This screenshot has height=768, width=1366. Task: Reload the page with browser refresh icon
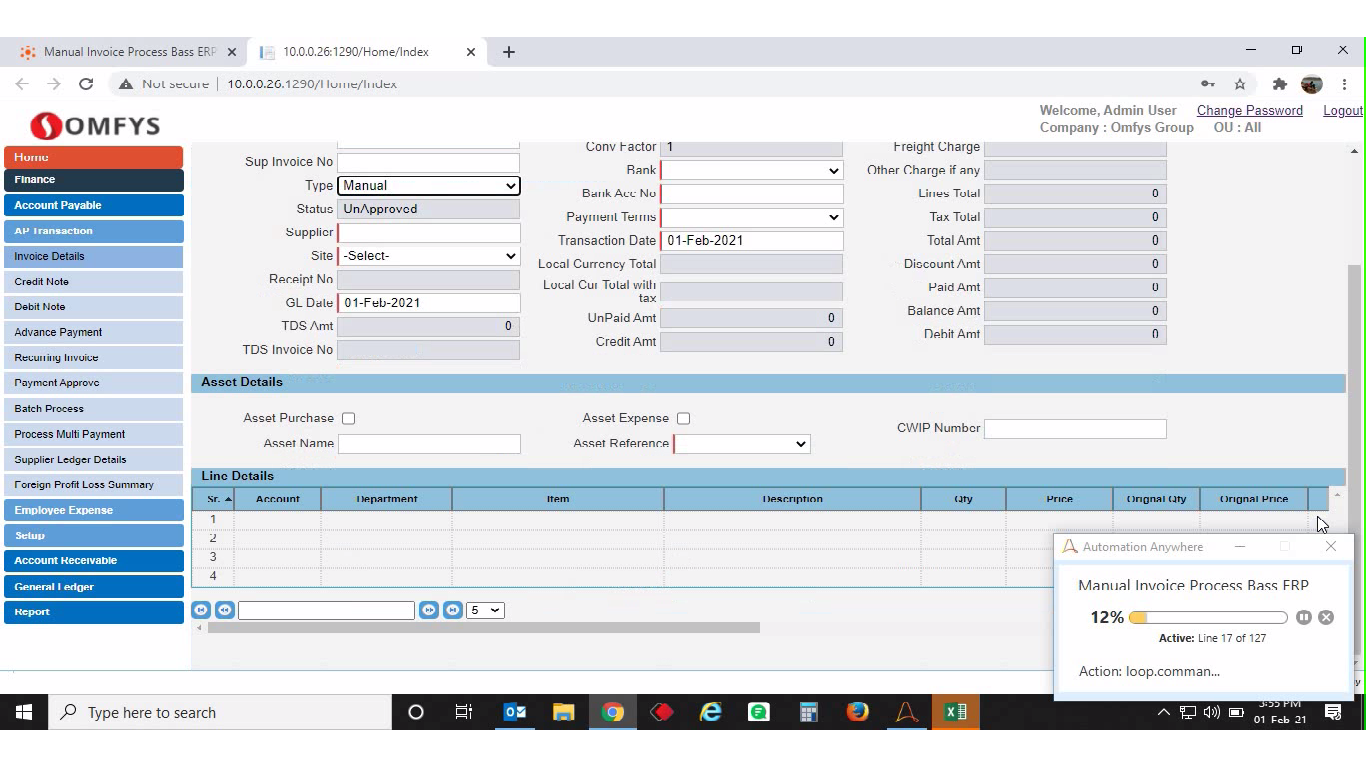[86, 84]
